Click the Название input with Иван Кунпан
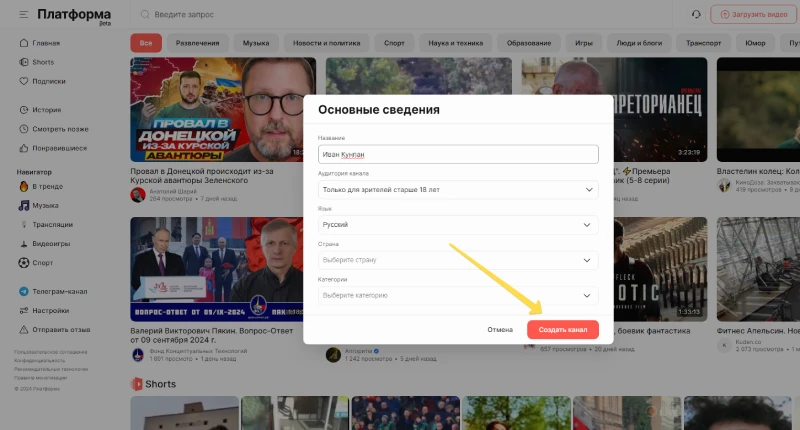This screenshot has height=430, width=800. tap(458, 154)
